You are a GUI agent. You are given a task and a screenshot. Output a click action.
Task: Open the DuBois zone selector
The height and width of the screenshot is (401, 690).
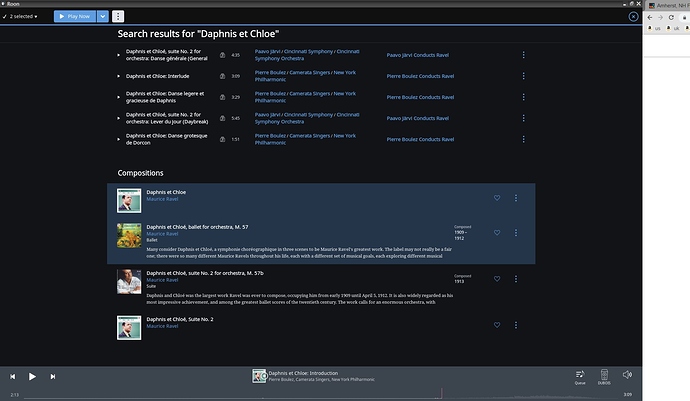pyautogui.click(x=604, y=377)
